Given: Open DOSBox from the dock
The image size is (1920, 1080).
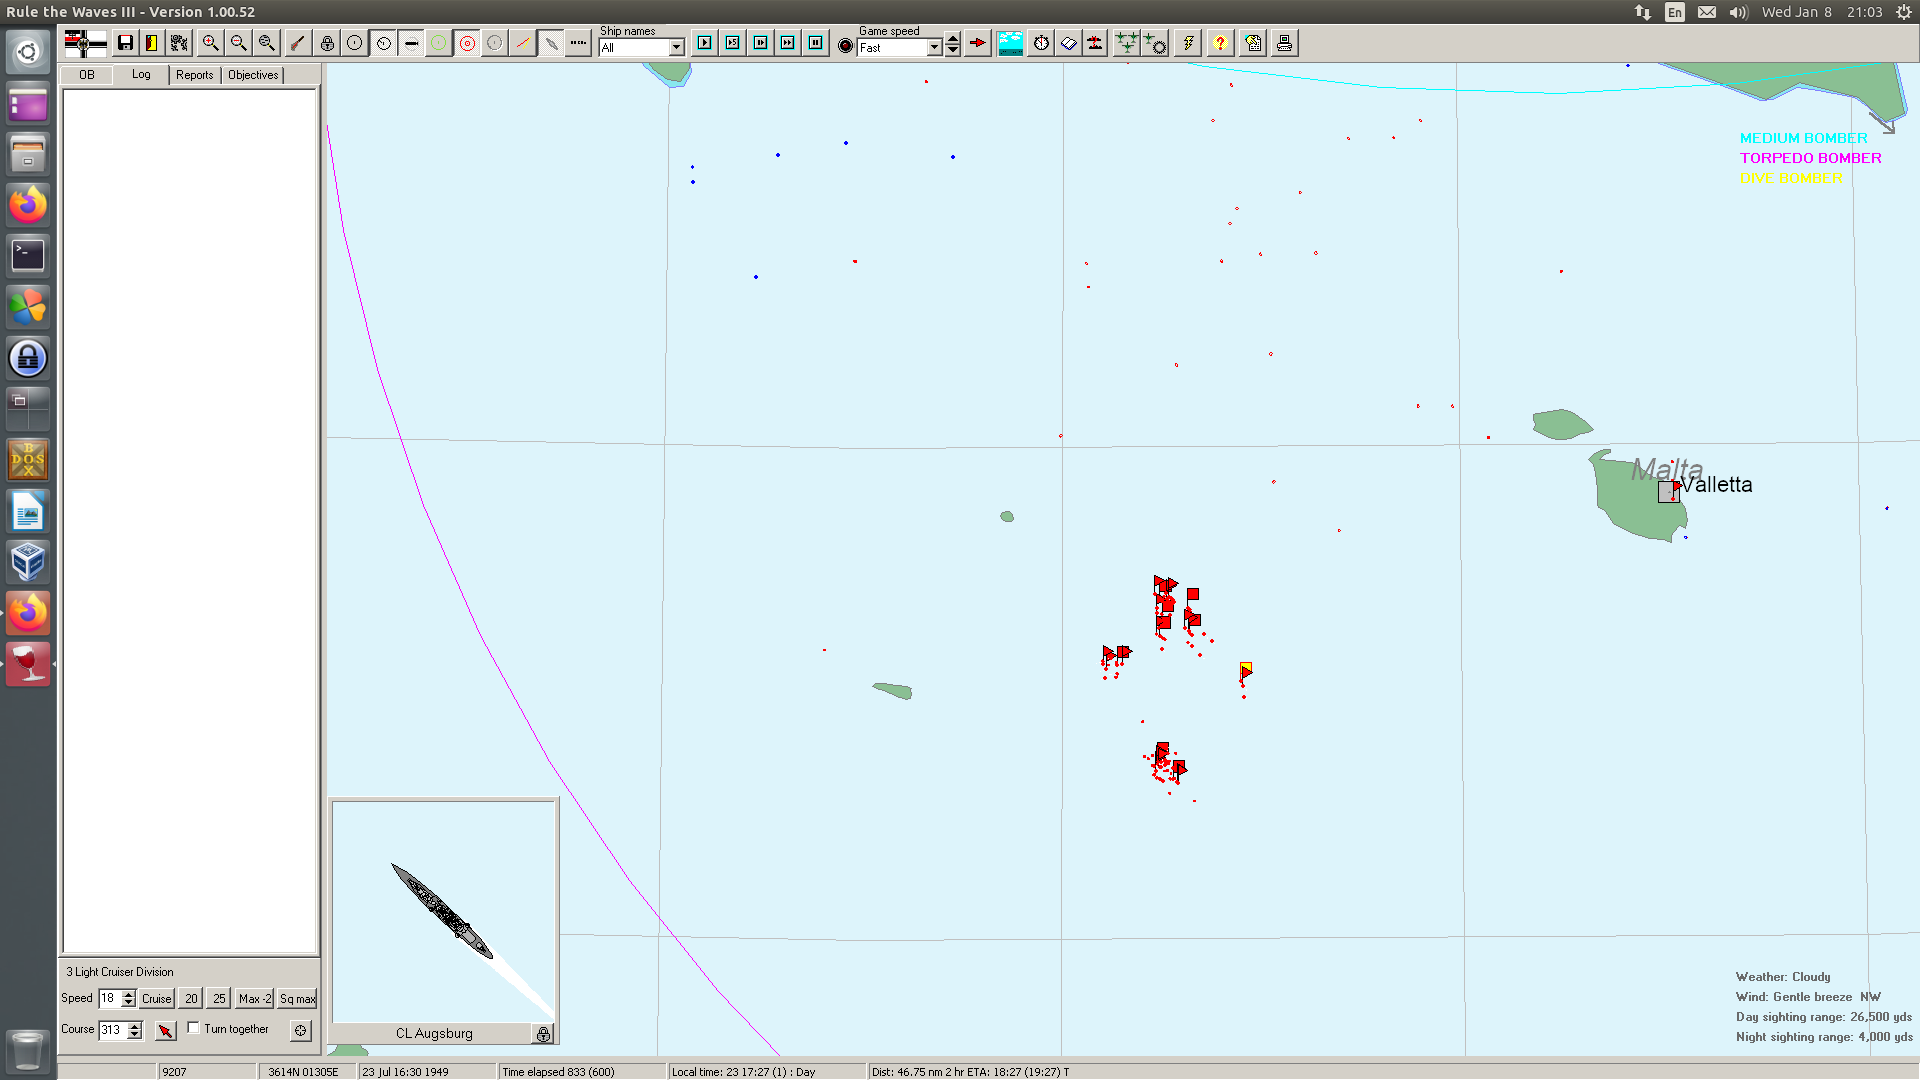Looking at the screenshot, I should tap(28, 460).
